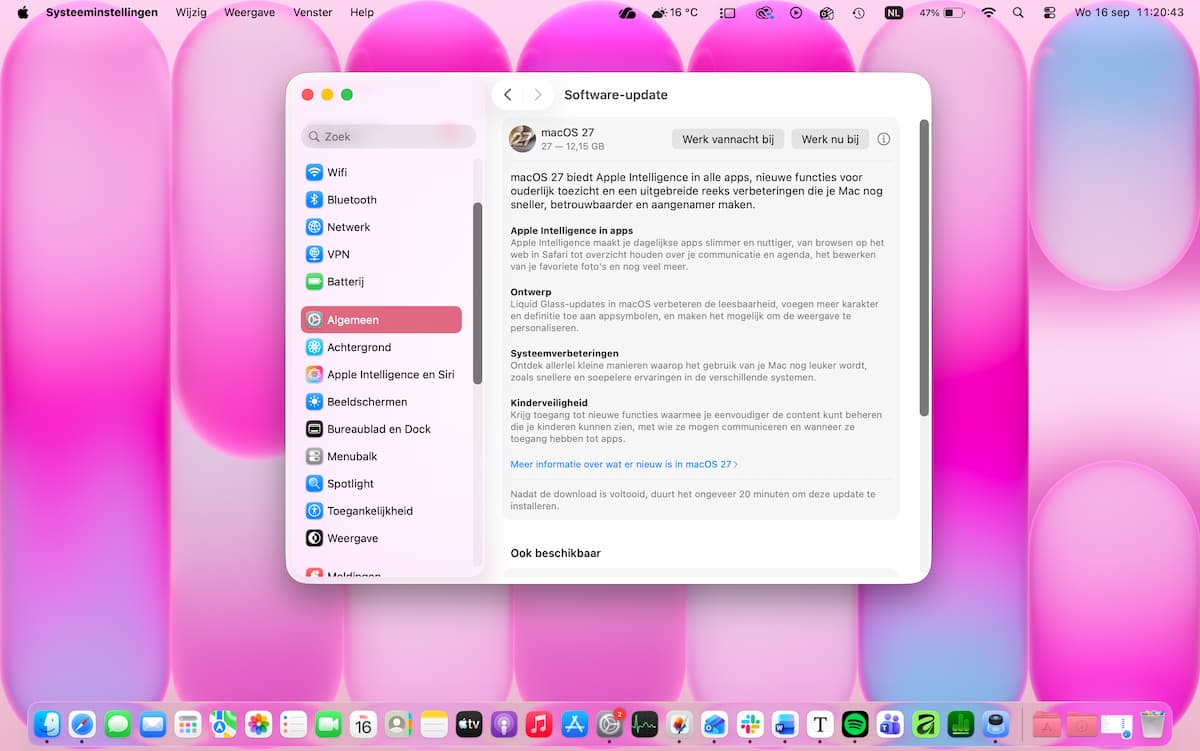Screen dimensions: 1200x751
Task: Click the info icon next to Werk nu bij
Action: (x=884, y=139)
